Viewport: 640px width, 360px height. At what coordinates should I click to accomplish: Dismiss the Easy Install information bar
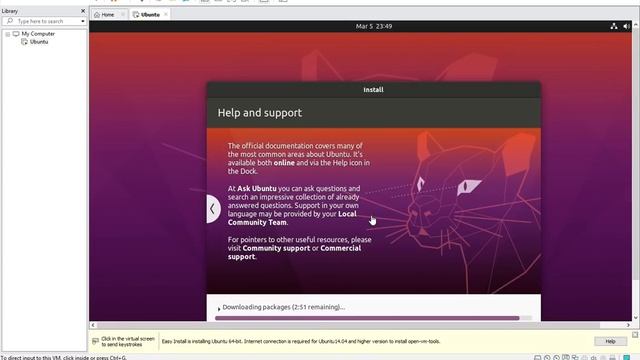635,335
